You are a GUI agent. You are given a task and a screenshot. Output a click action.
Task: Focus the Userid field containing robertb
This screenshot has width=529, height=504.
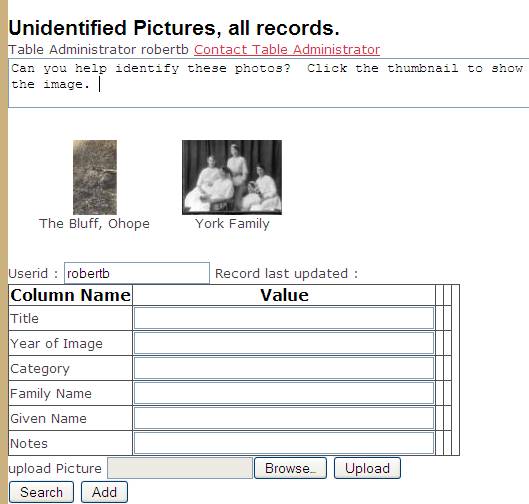coord(137,273)
